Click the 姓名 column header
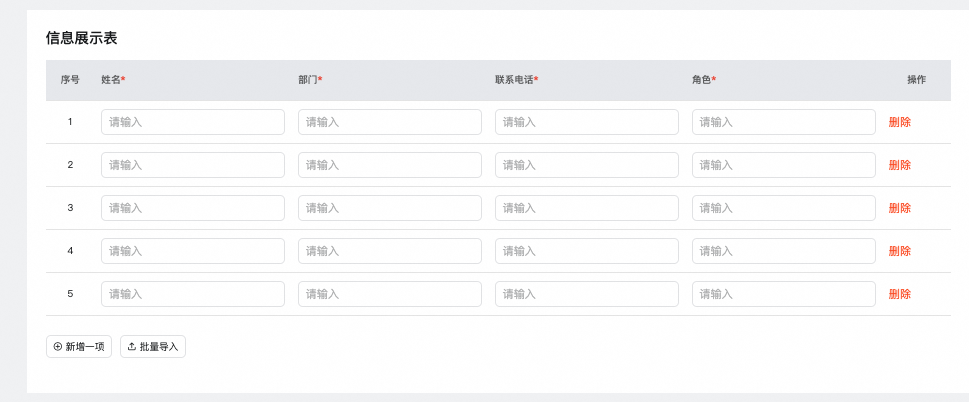The height and width of the screenshot is (402, 969). (113, 80)
